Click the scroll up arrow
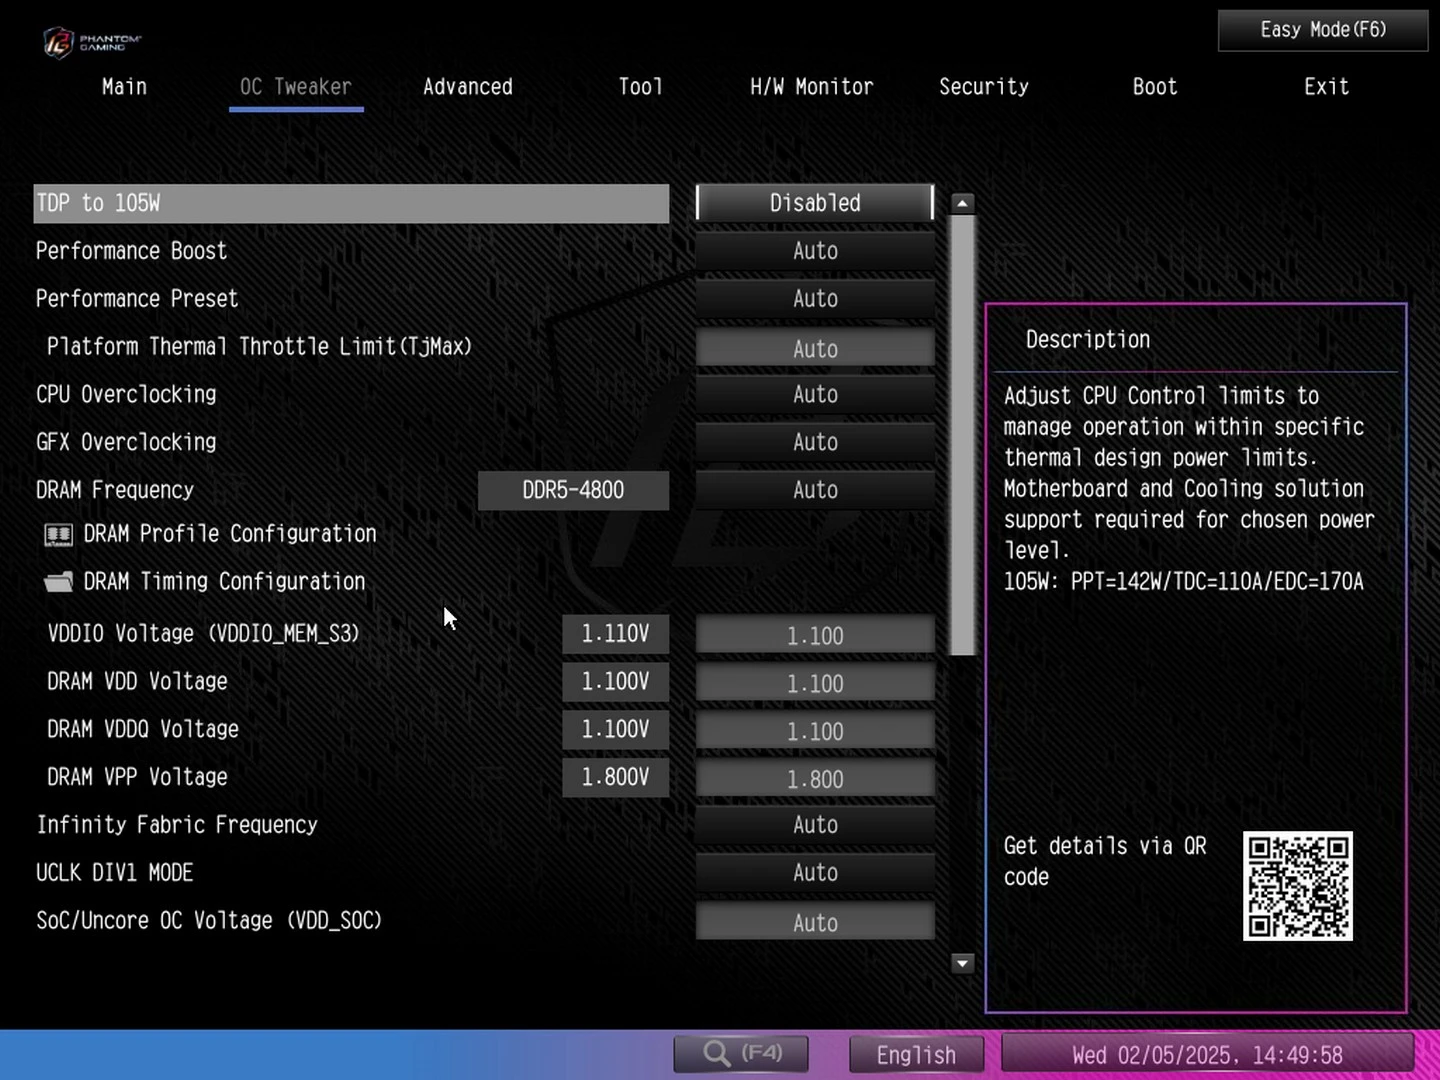Viewport: 1440px width, 1080px height. 962,204
